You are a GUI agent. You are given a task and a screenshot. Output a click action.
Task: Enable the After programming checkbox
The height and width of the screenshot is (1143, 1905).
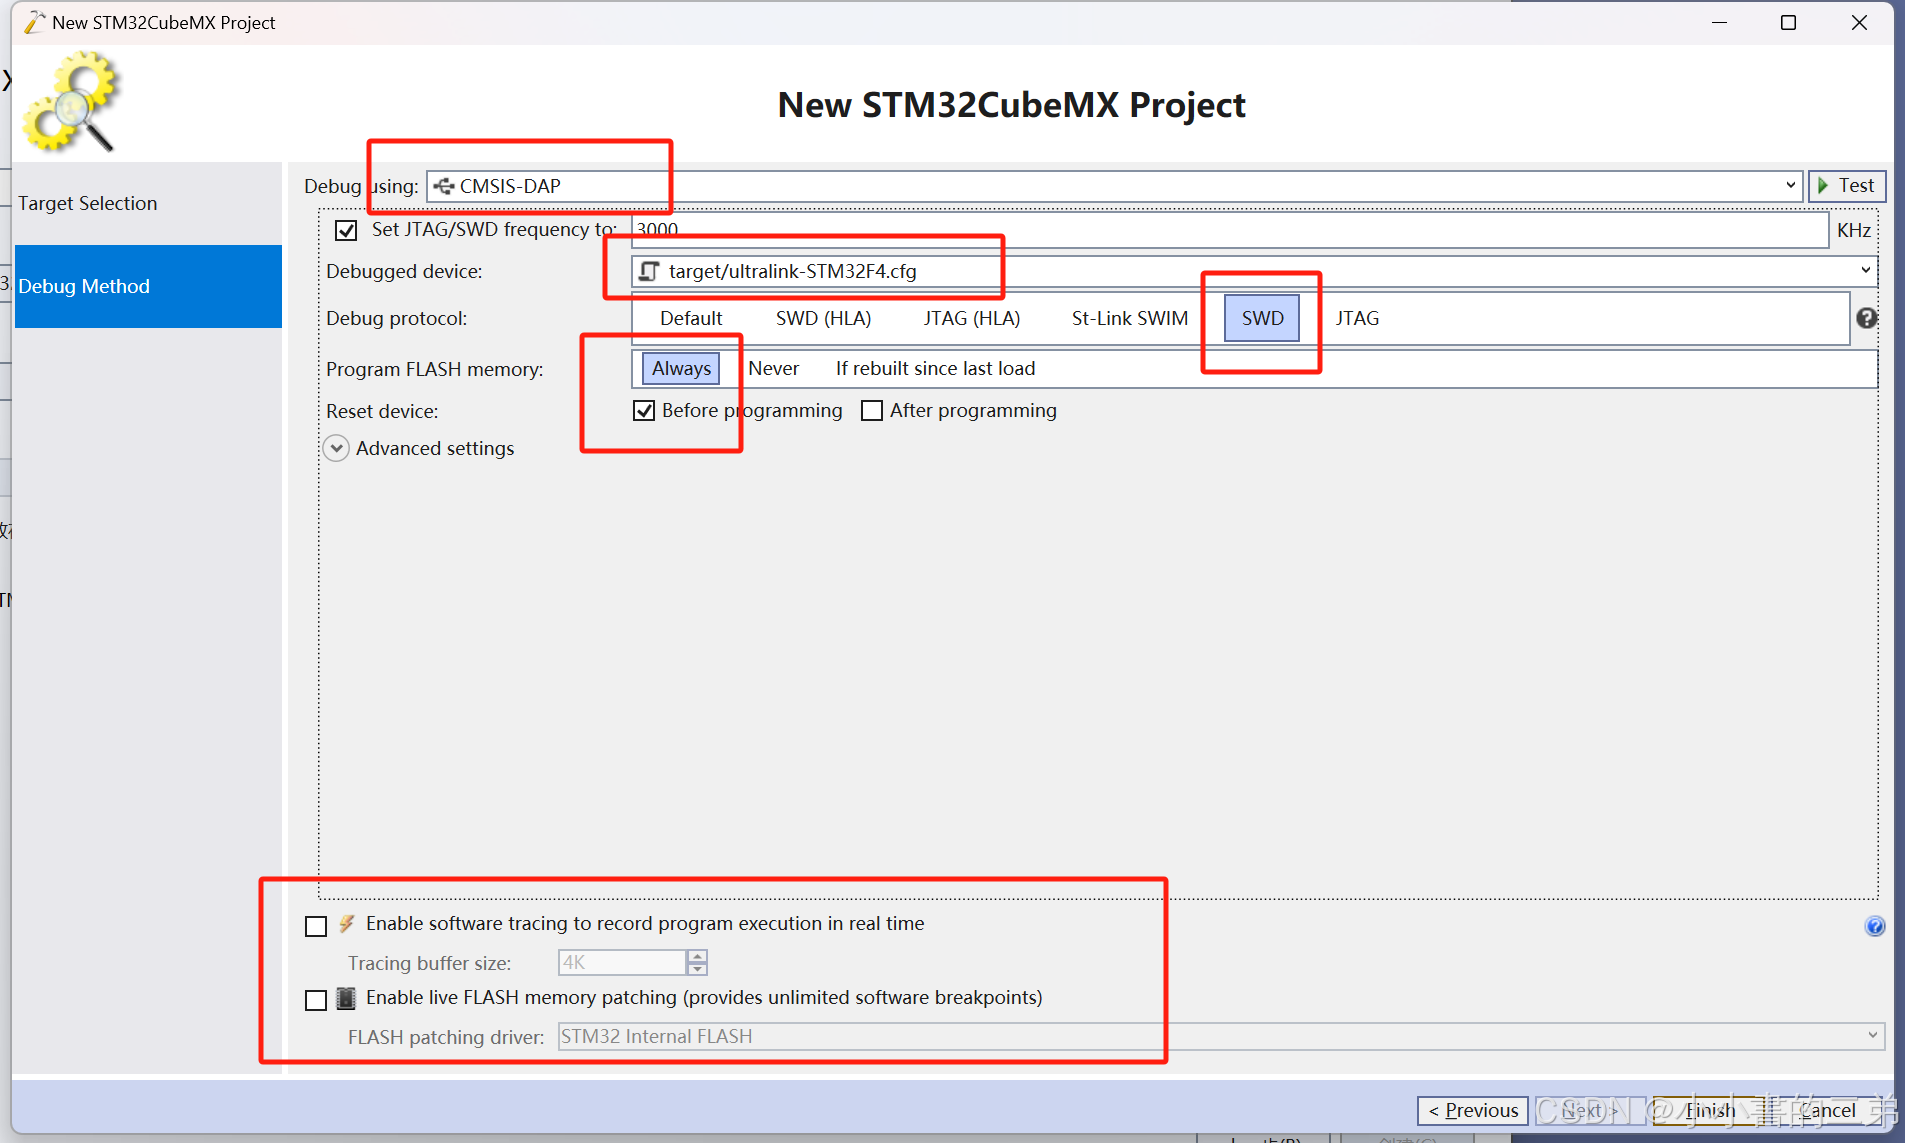(x=871, y=410)
